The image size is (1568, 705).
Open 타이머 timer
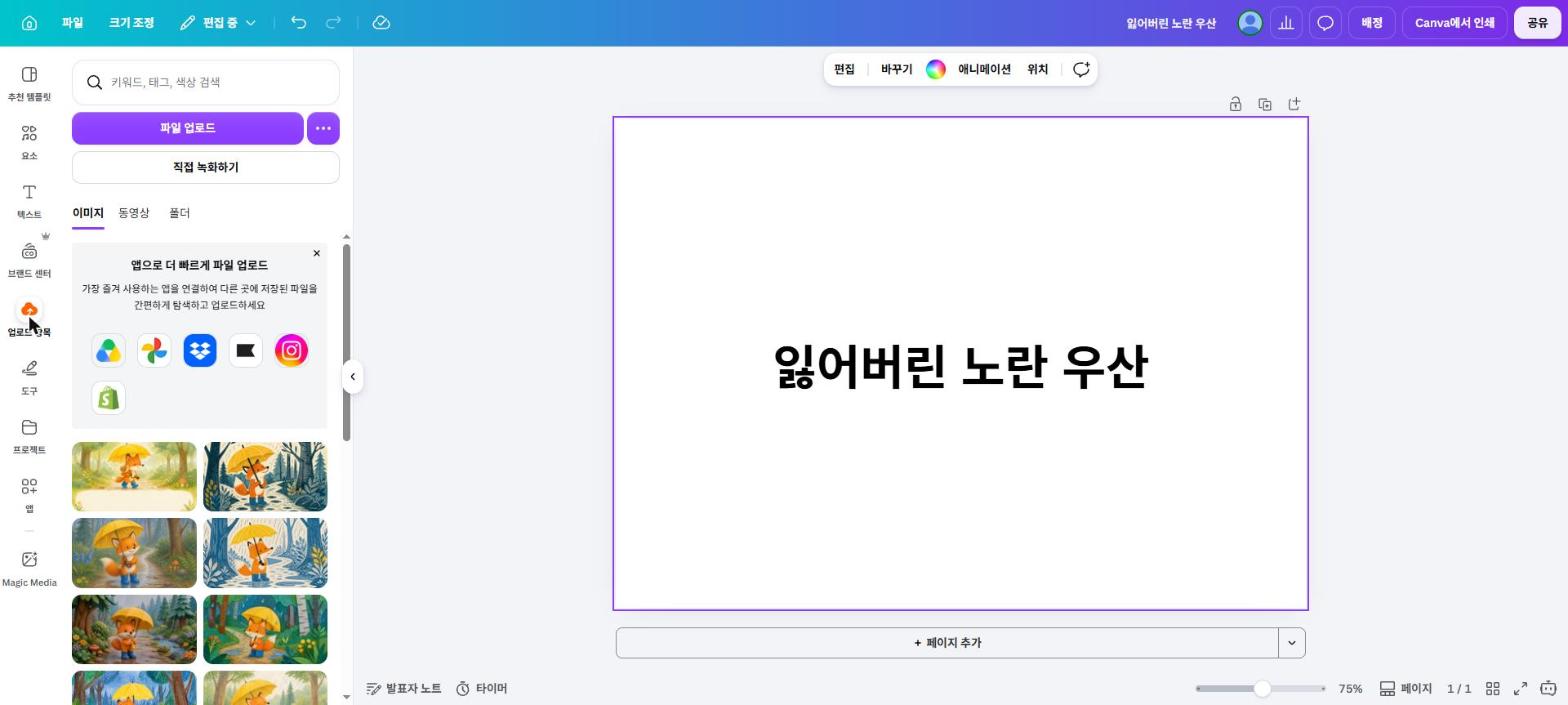tap(482, 688)
